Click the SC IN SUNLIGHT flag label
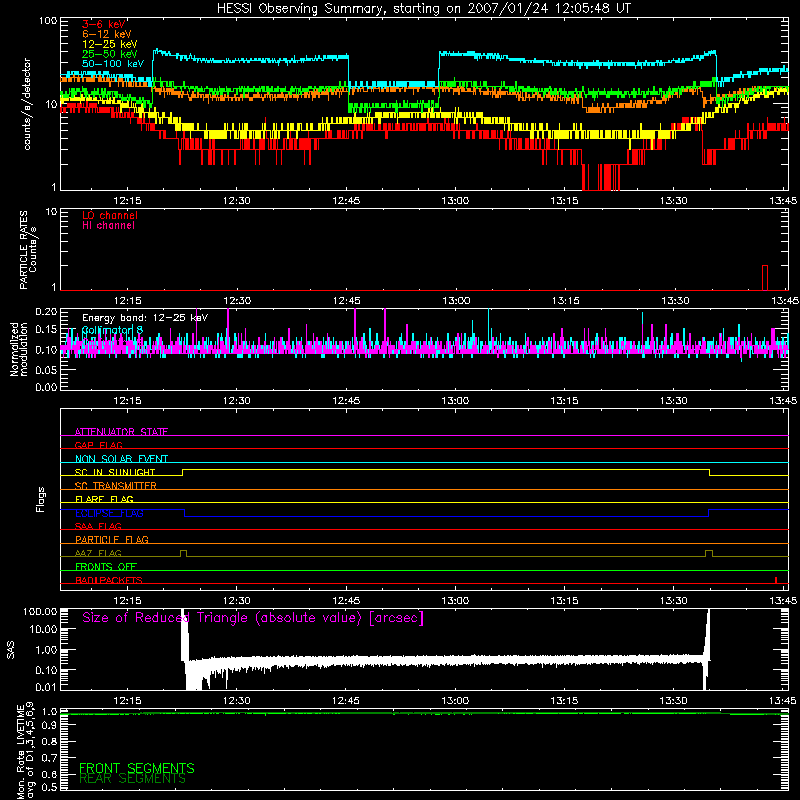Viewport: 800px width, 800px height. click(115, 472)
